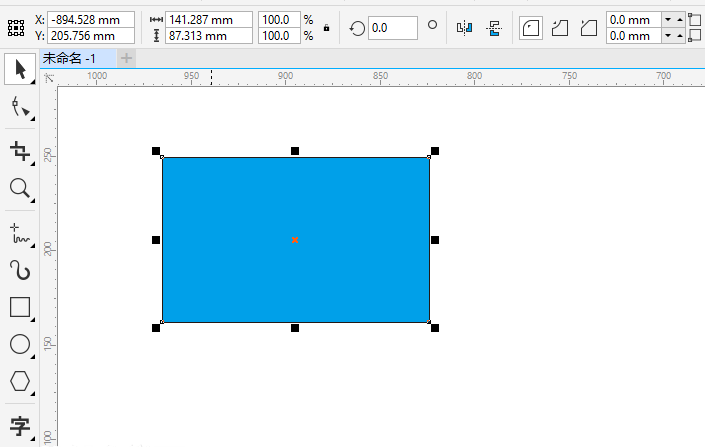
Task: Increase the lower corner radius value
Action: [x=679, y=36]
